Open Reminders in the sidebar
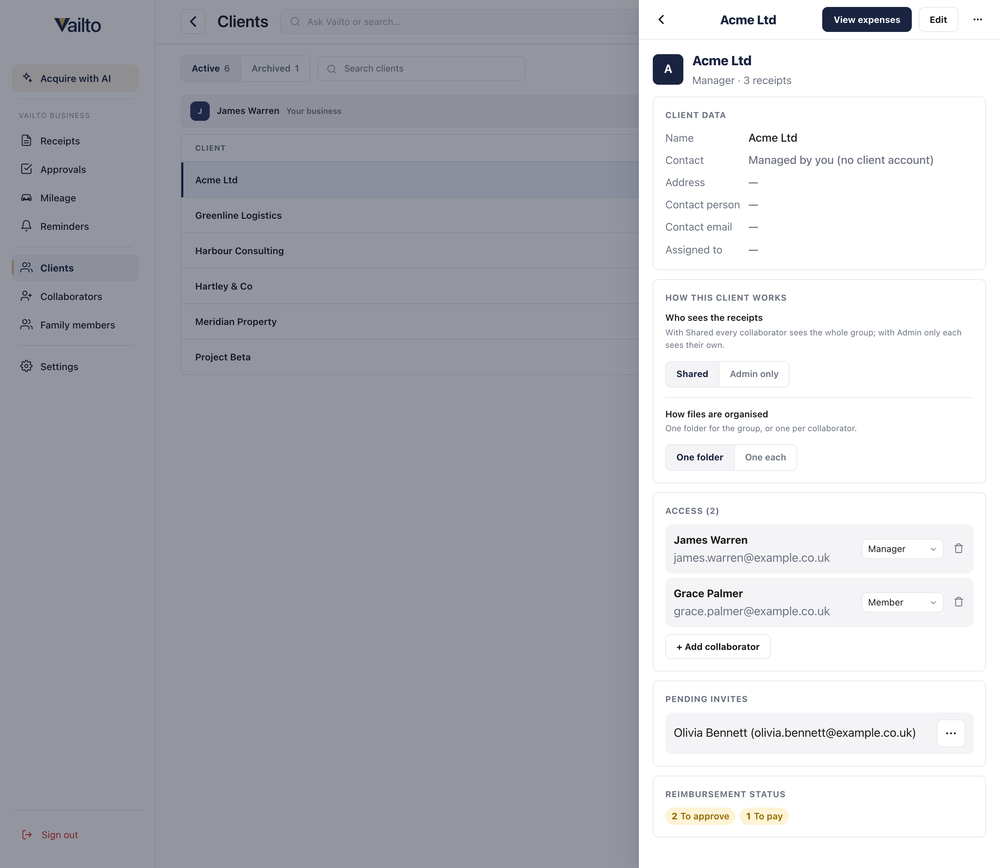This screenshot has width=1000, height=868. pos(75,226)
